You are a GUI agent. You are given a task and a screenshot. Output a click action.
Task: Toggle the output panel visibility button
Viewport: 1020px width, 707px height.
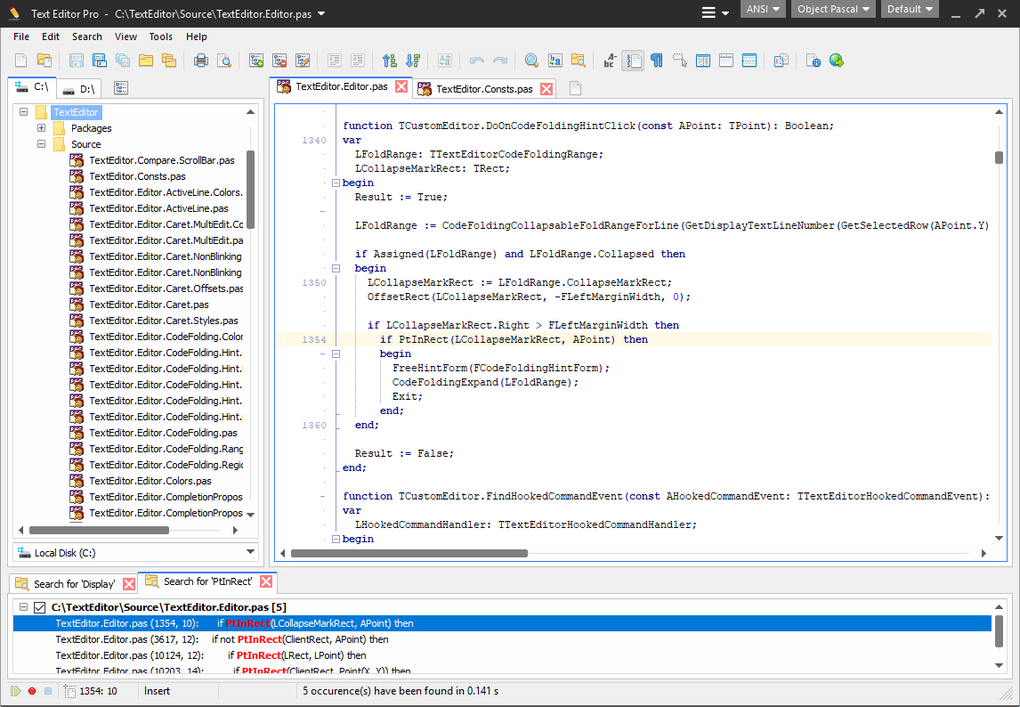[749, 60]
